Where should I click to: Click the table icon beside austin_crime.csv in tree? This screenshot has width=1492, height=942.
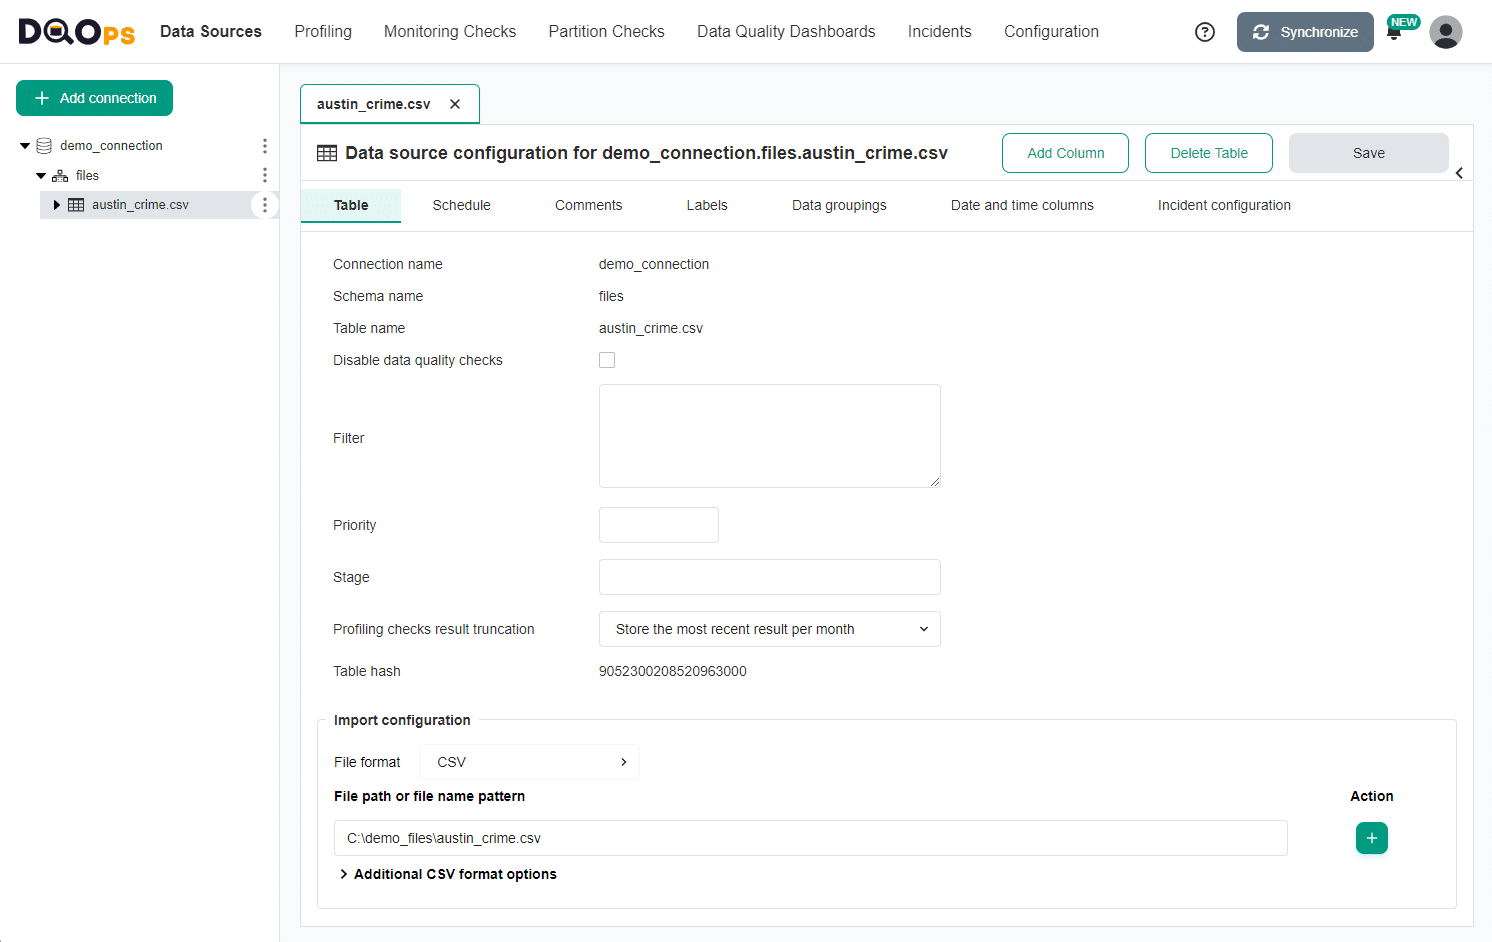click(x=75, y=204)
